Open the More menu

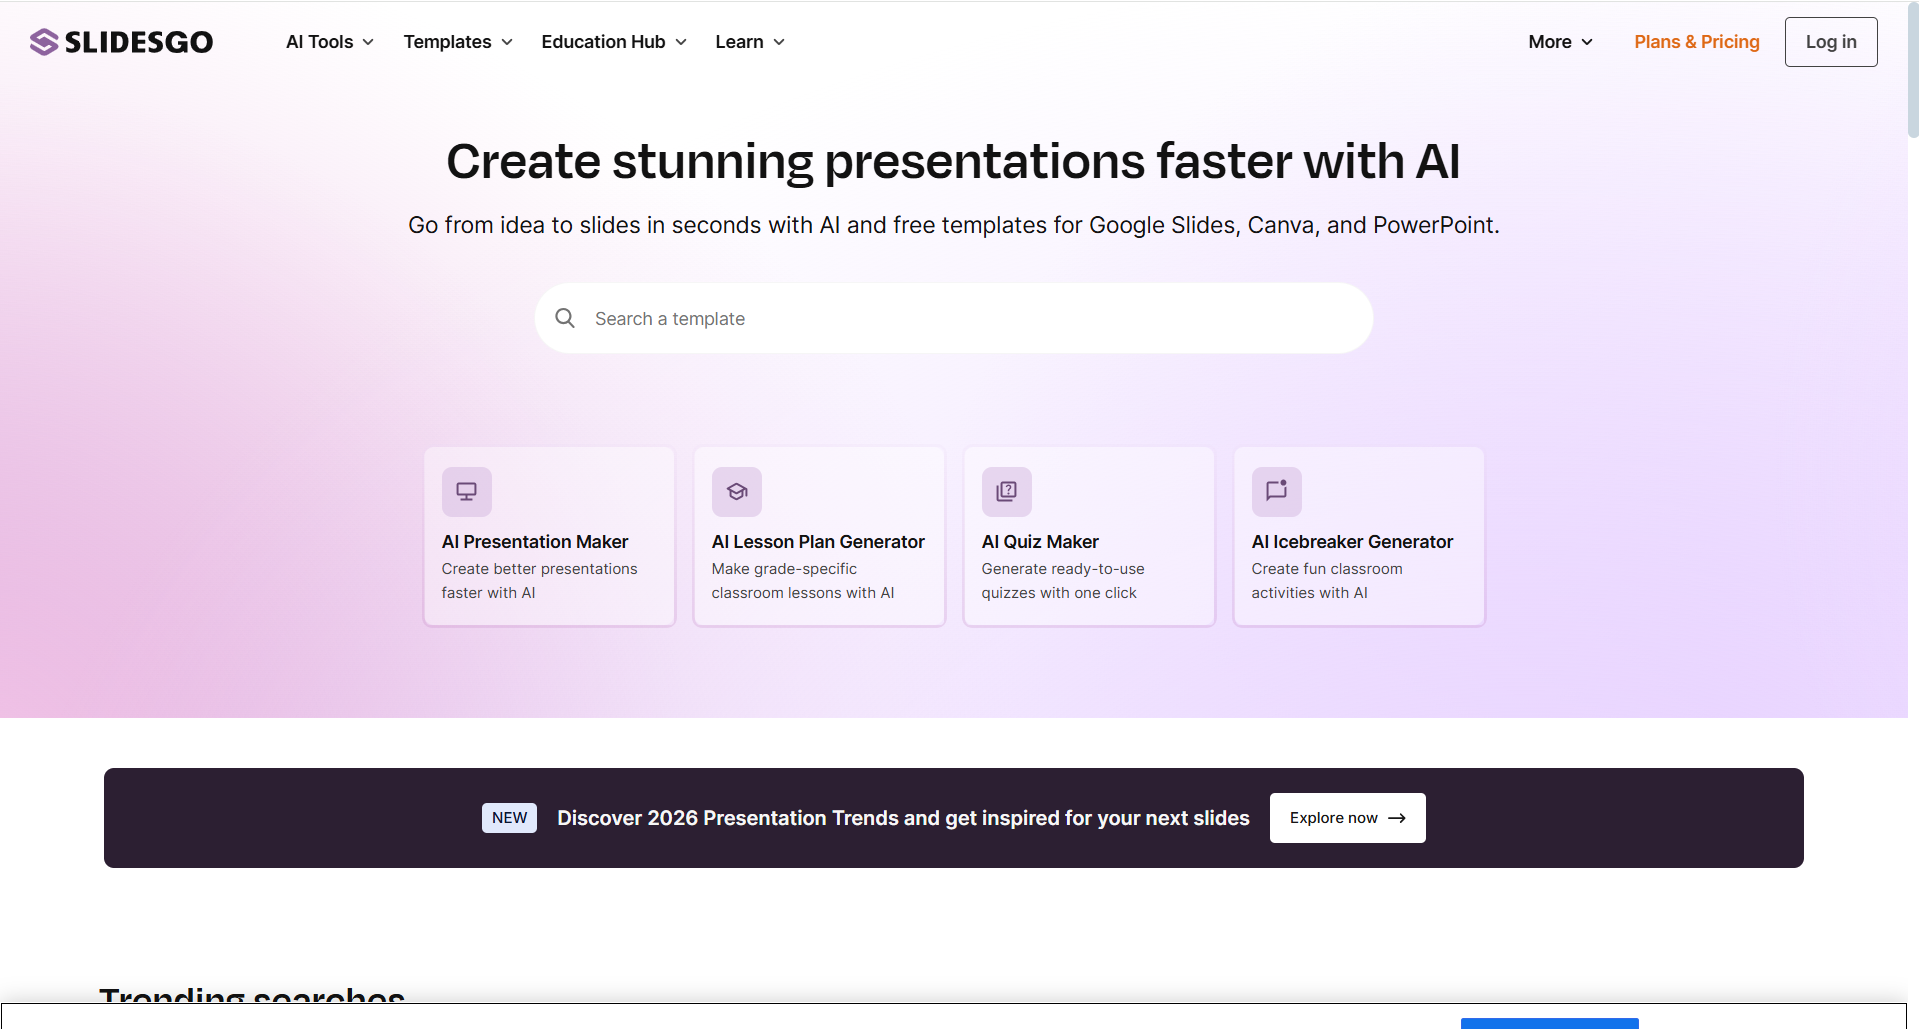tap(1560, 42)
